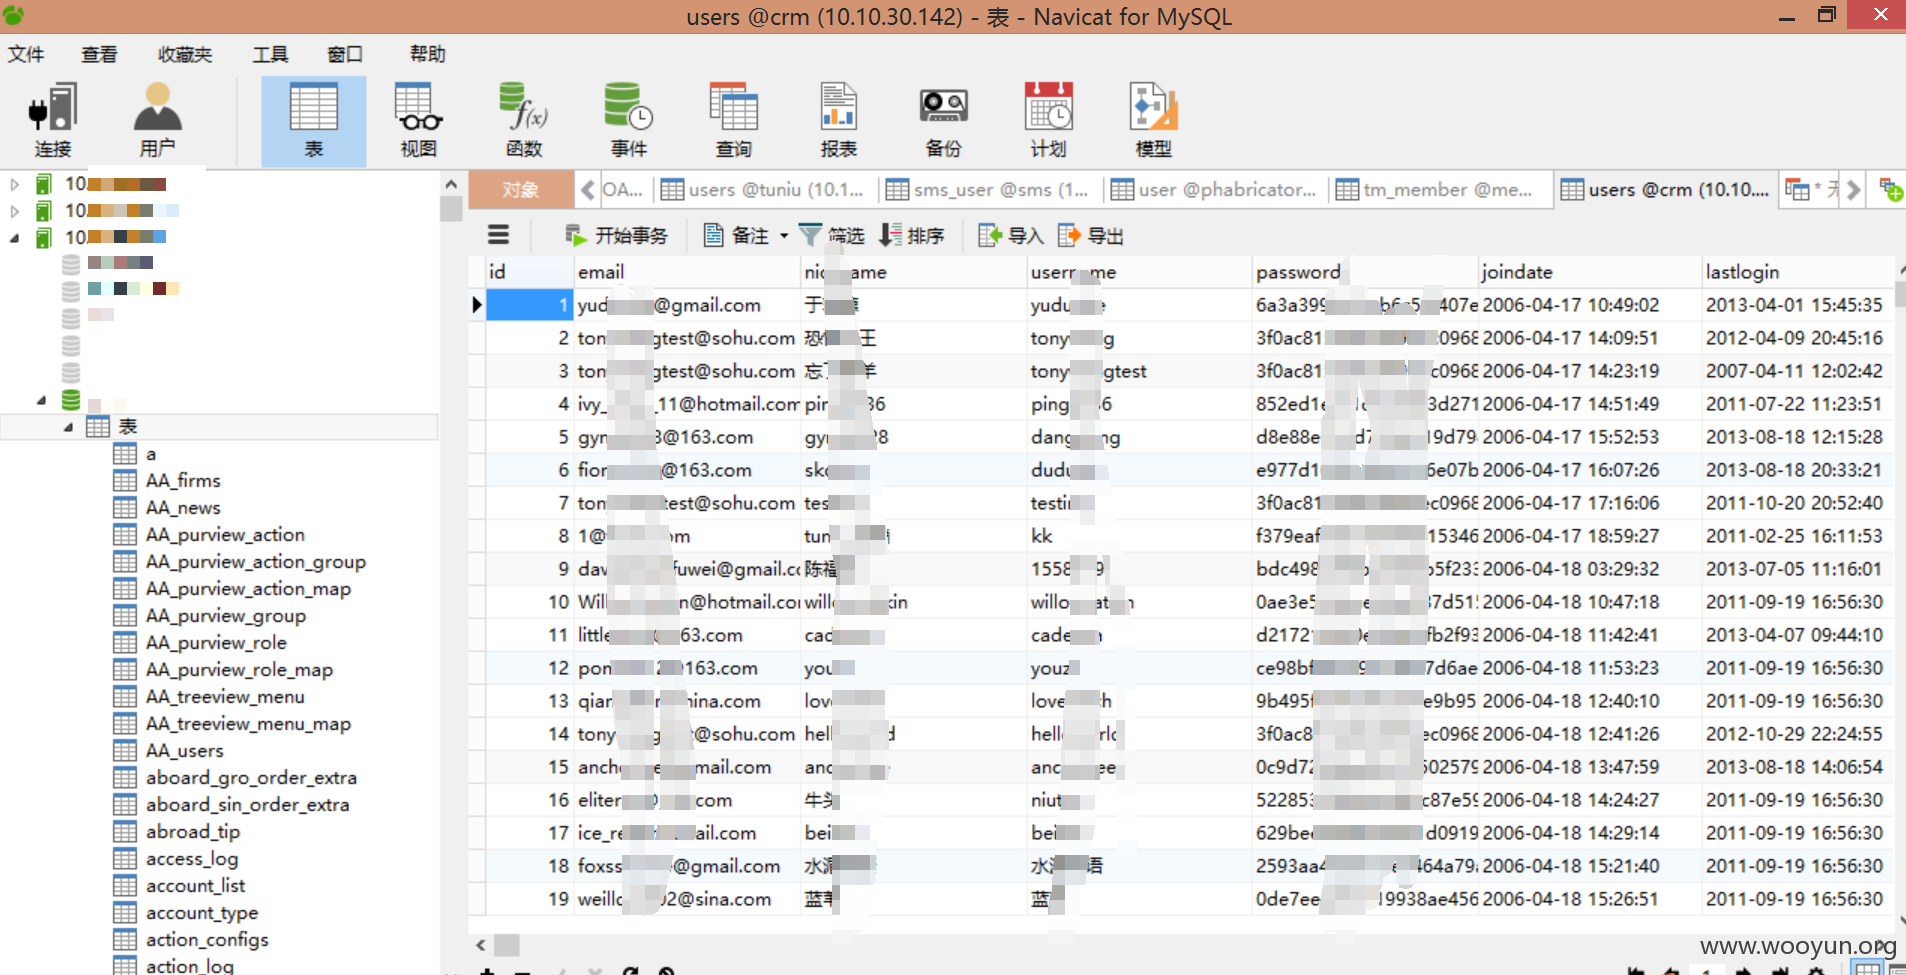This screenshot has width=1906, height=975.
Task: Select the abroad_tip table
Action: tap(193, 832)
